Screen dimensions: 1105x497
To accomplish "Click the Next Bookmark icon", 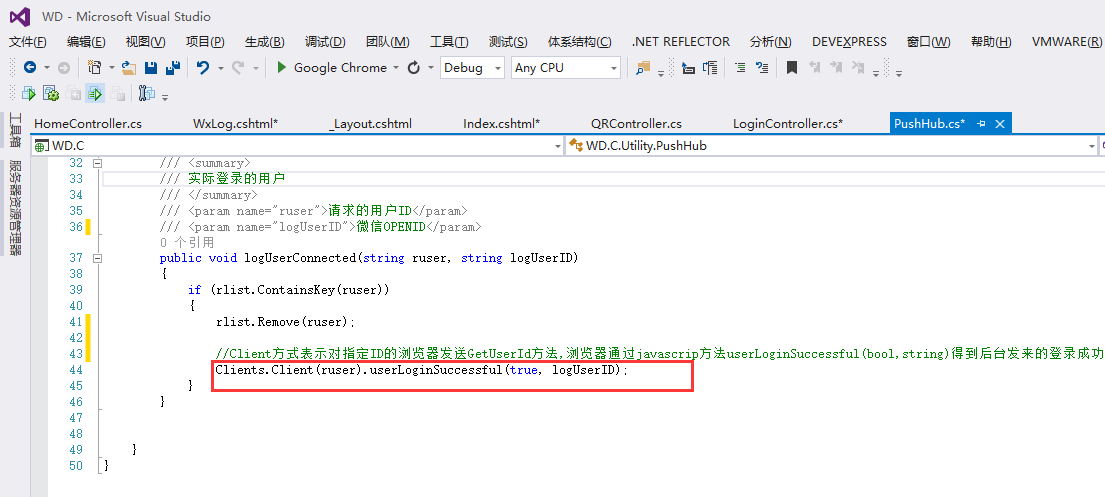I will [837, 68].
